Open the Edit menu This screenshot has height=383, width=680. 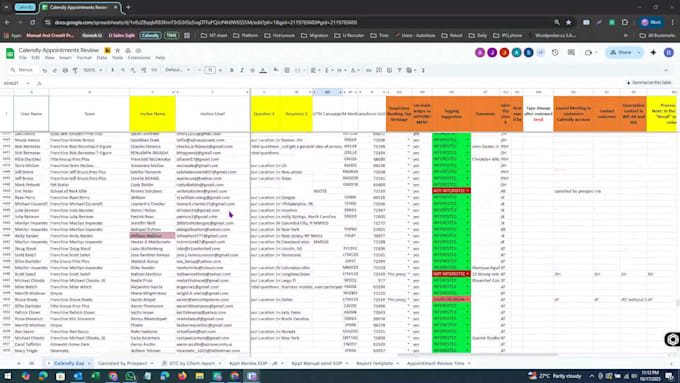pyautogui.click(x=35, y=58)
